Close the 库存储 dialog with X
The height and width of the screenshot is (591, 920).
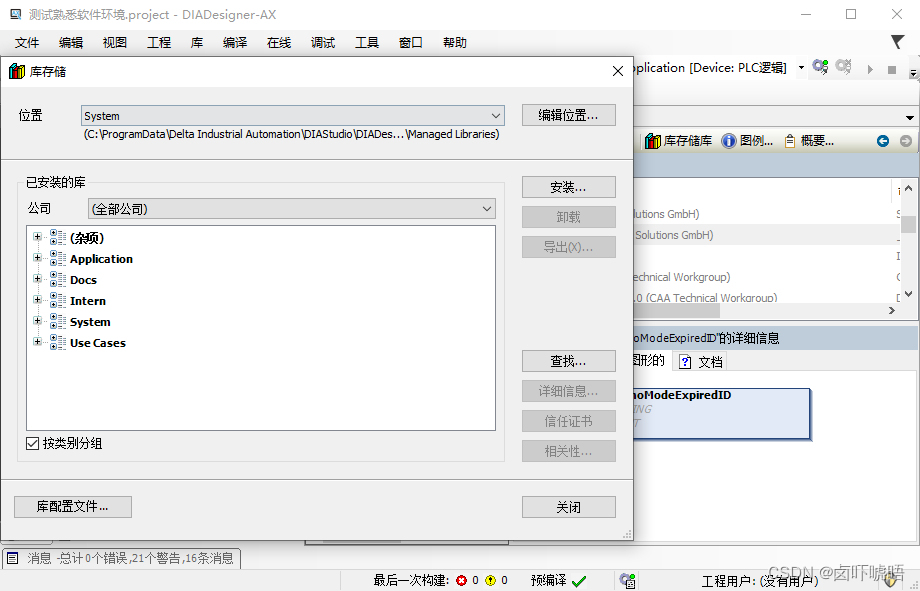pos(617,71)
